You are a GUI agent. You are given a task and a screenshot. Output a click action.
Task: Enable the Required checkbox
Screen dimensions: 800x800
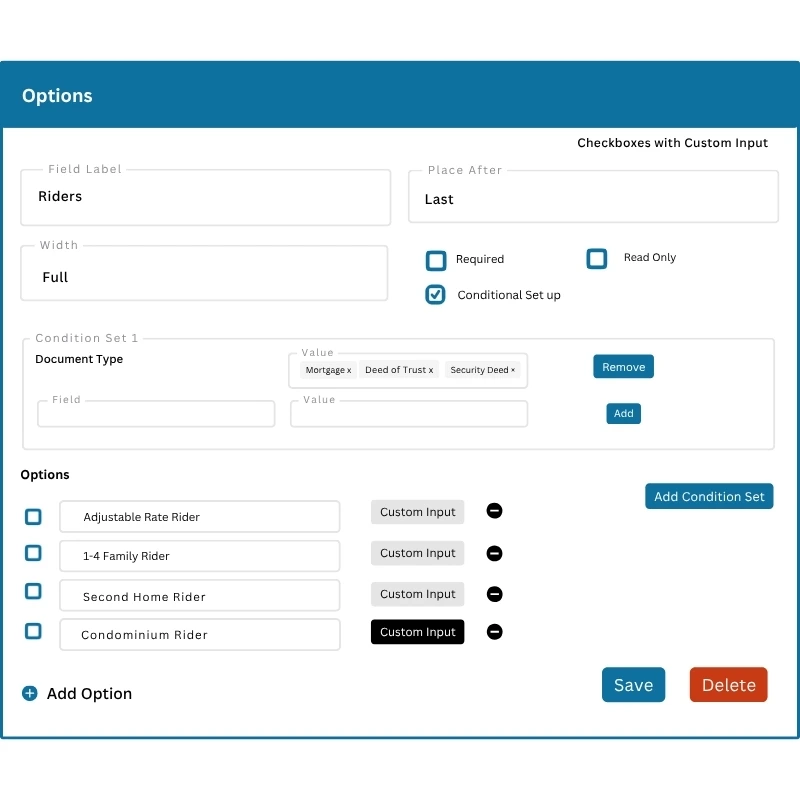(435, 260)
